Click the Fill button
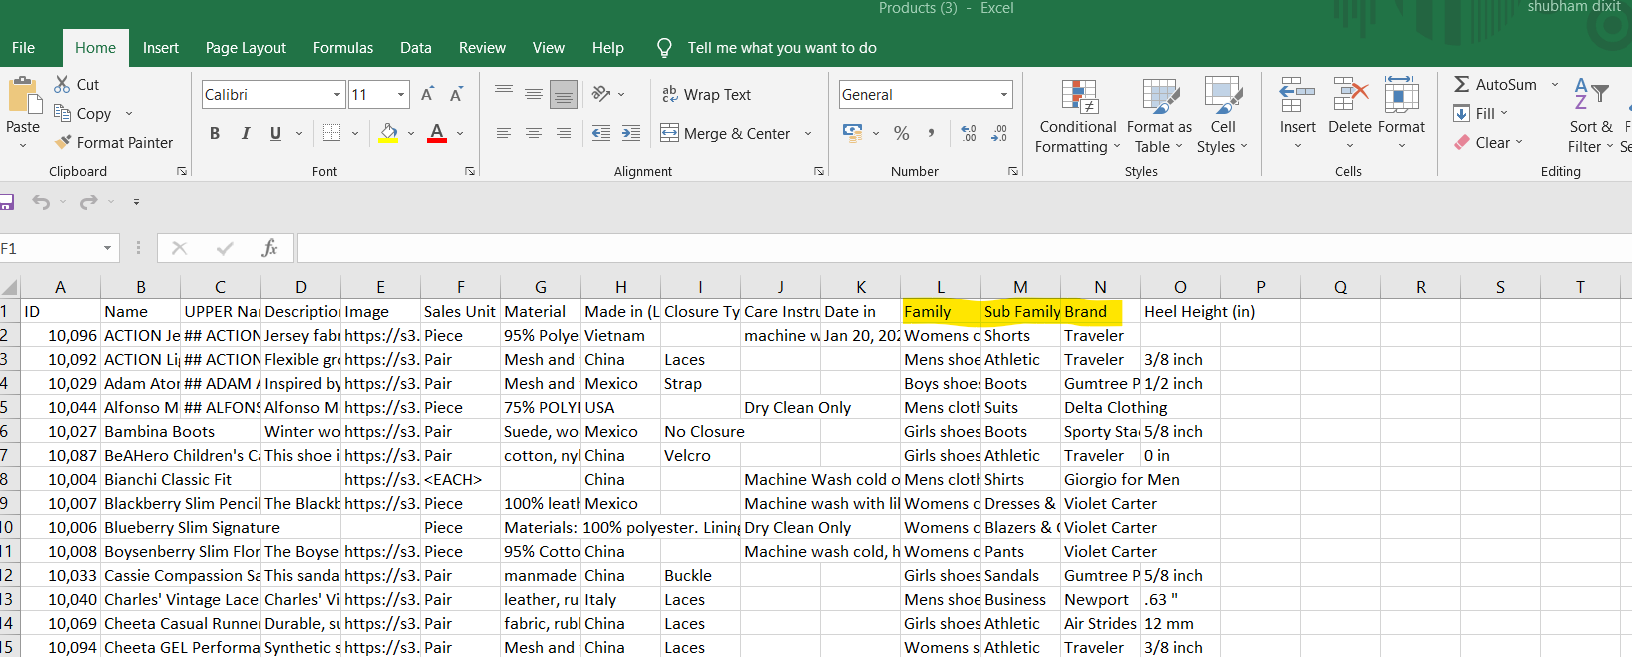Screen dimensions: 1632x657 pyautogui.click(x=1478, y=114)
